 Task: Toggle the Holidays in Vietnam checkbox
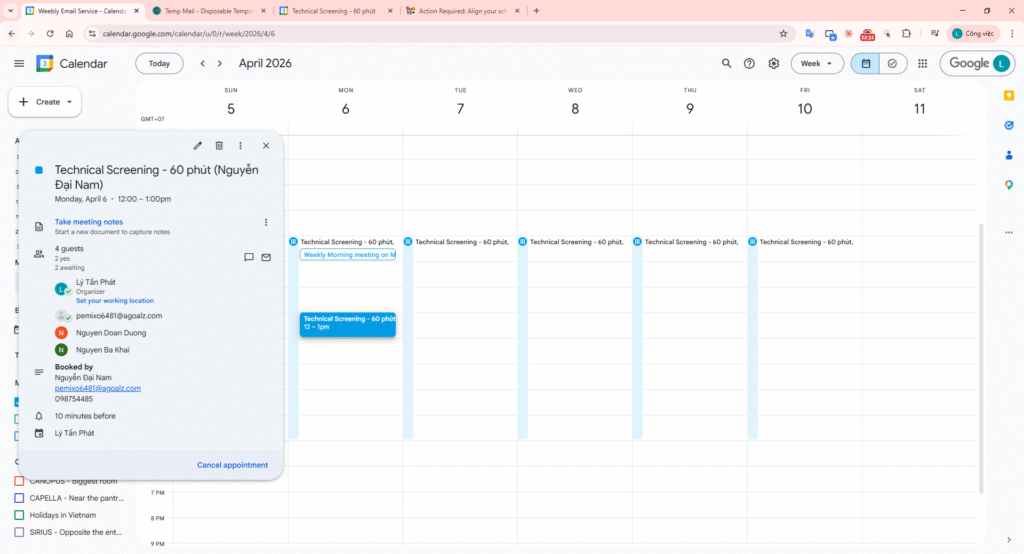pyautogui.click(x=19, y=515)
